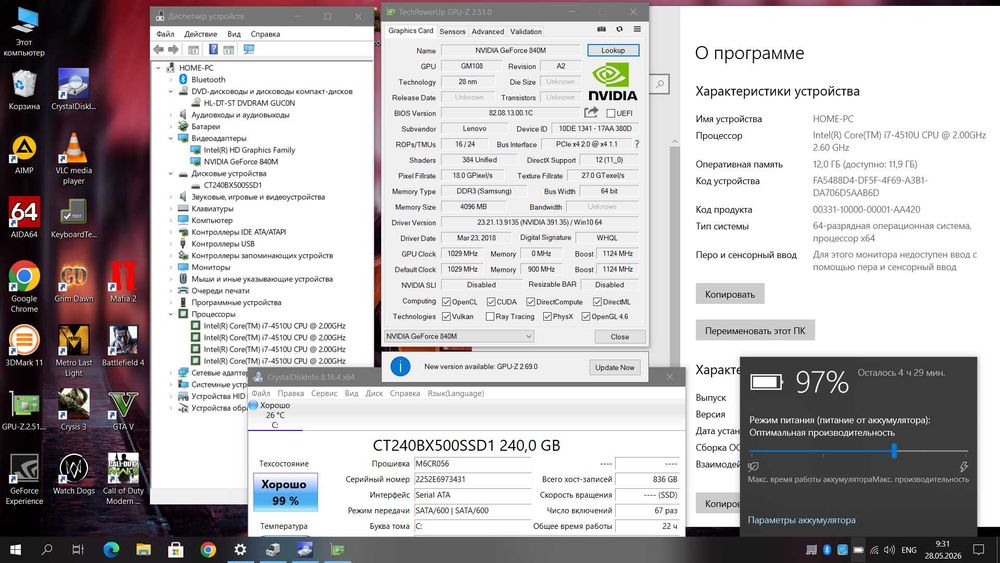Click Переименовать этот ПК button

(x=755, y=331)
